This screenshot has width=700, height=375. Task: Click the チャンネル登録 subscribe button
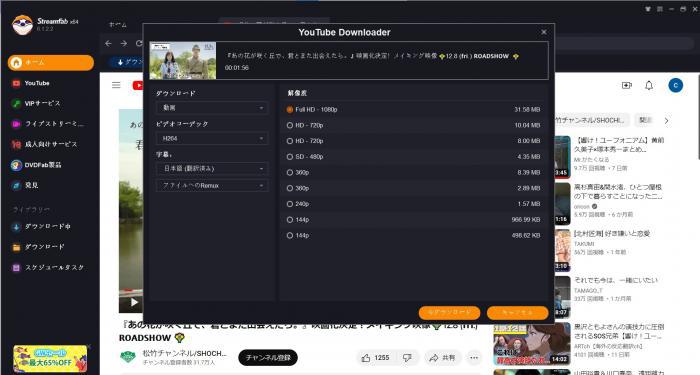coord(268,358)
